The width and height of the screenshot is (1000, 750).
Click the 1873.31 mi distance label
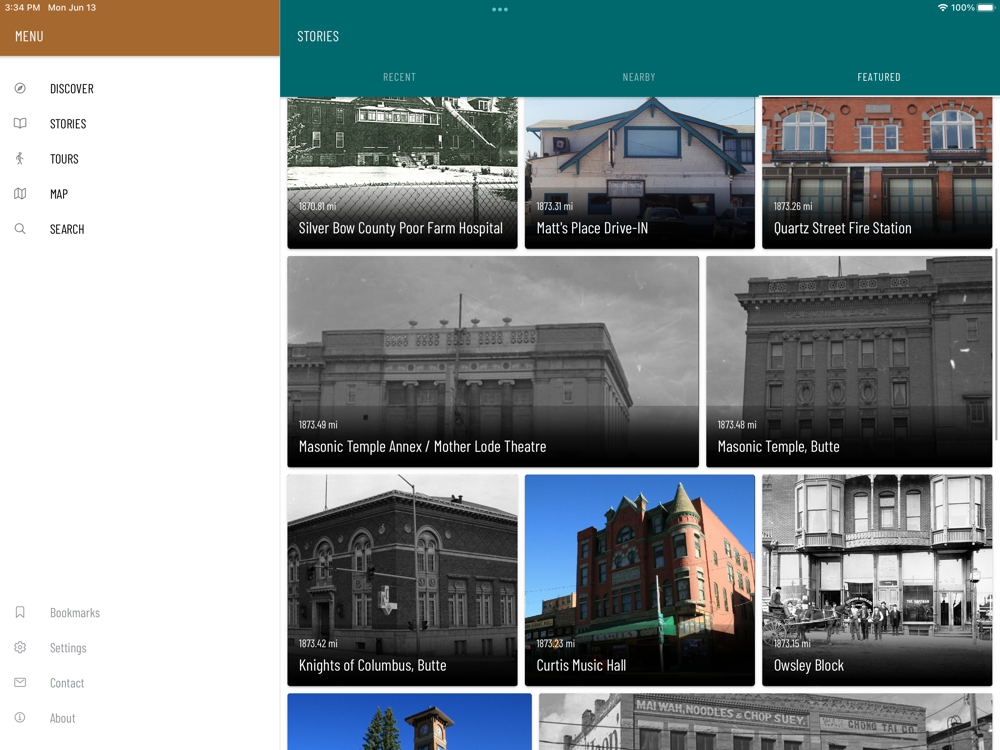(554, 207)
